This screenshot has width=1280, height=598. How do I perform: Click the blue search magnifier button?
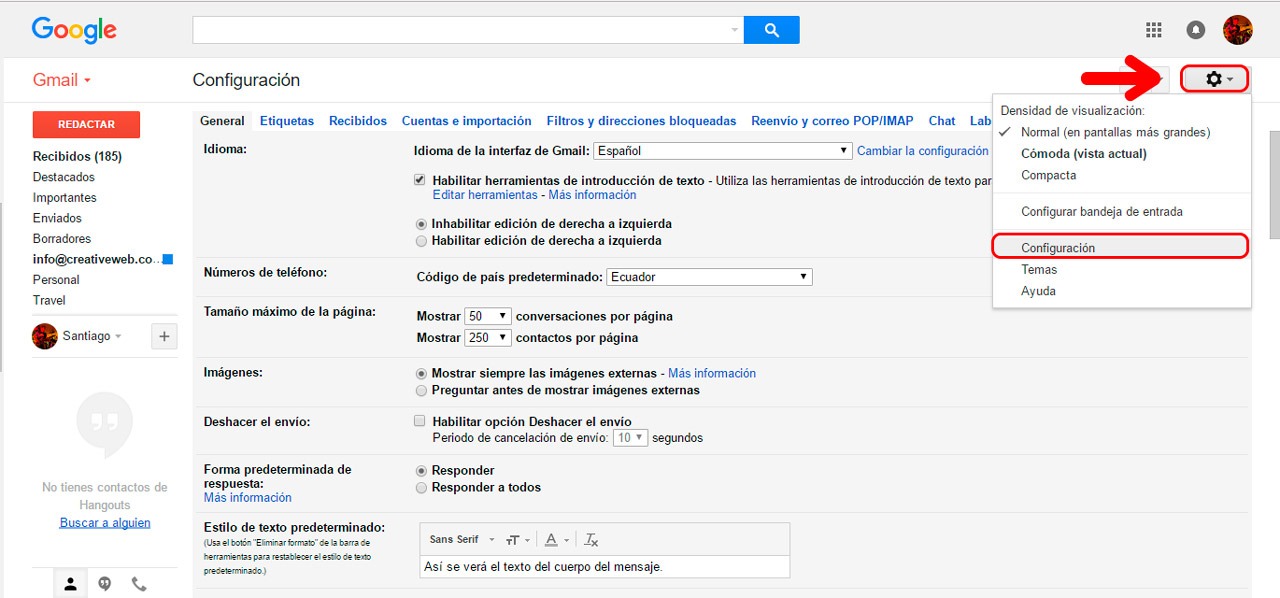point(771,30)
